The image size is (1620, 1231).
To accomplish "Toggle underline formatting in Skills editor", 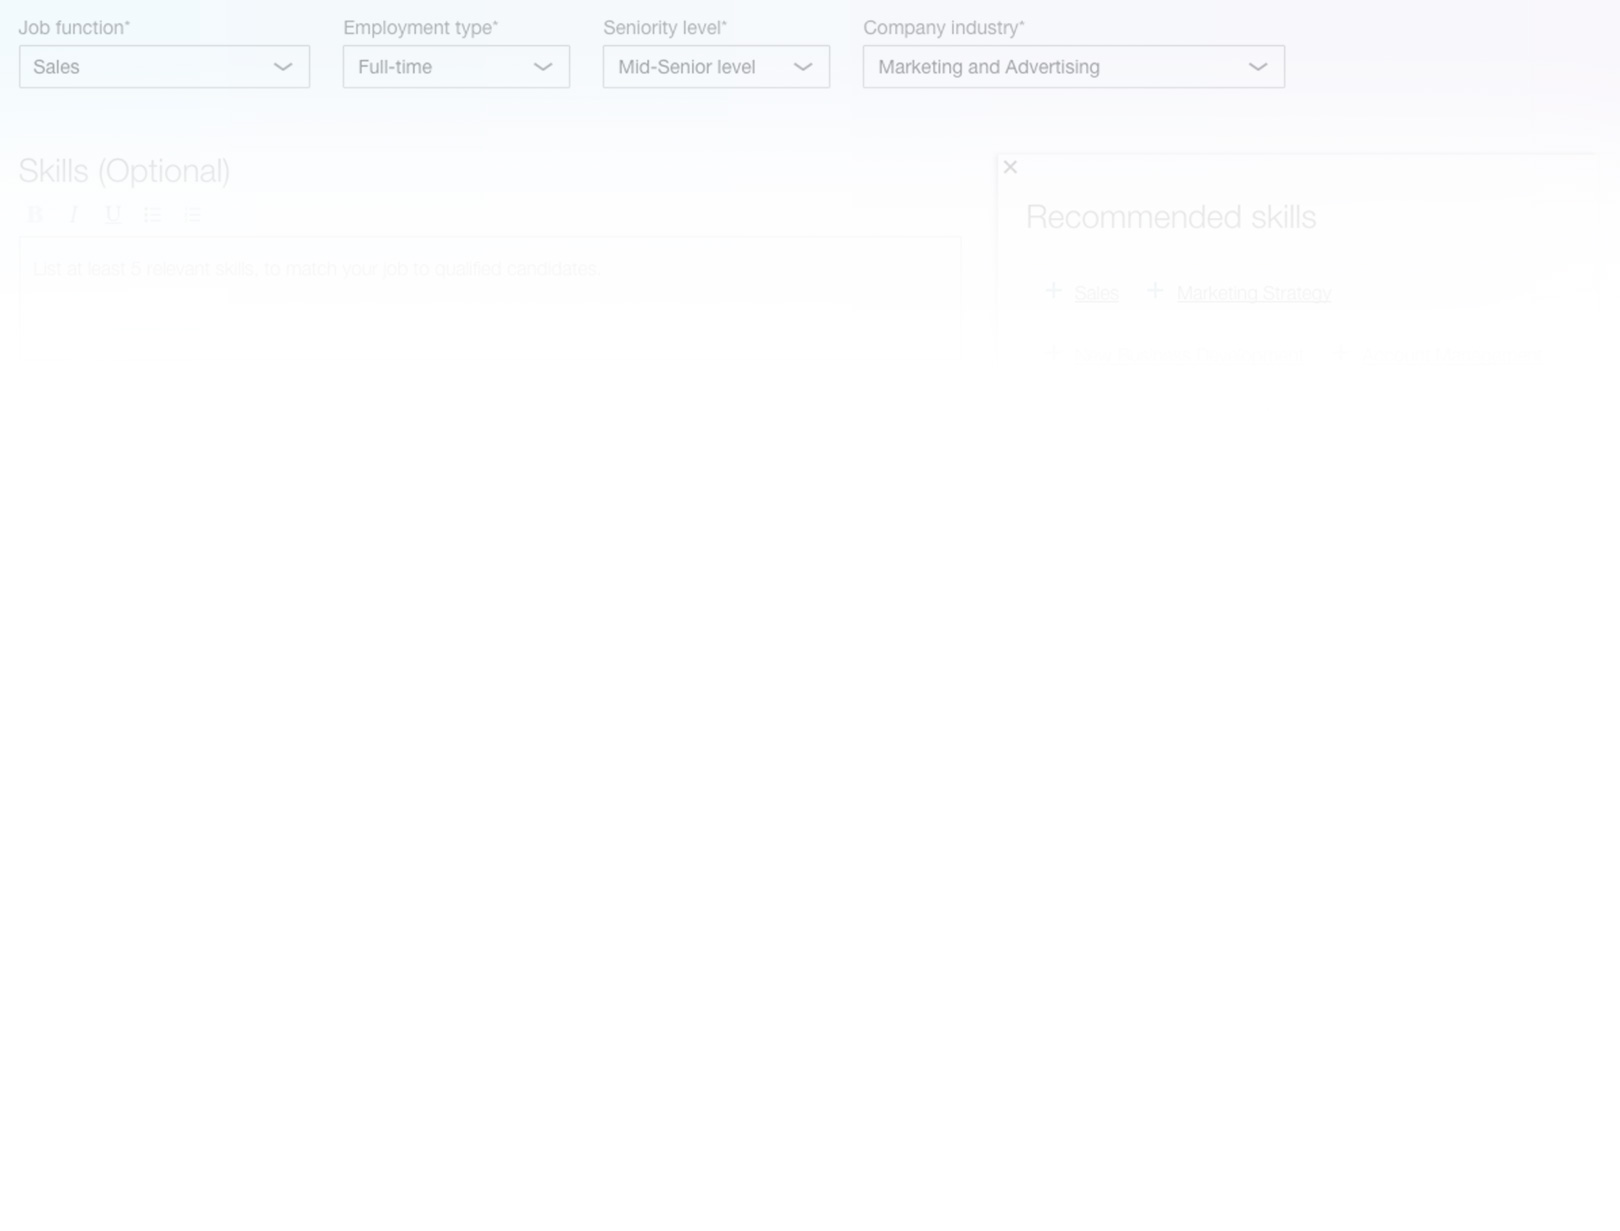I will tap(113, 214).
